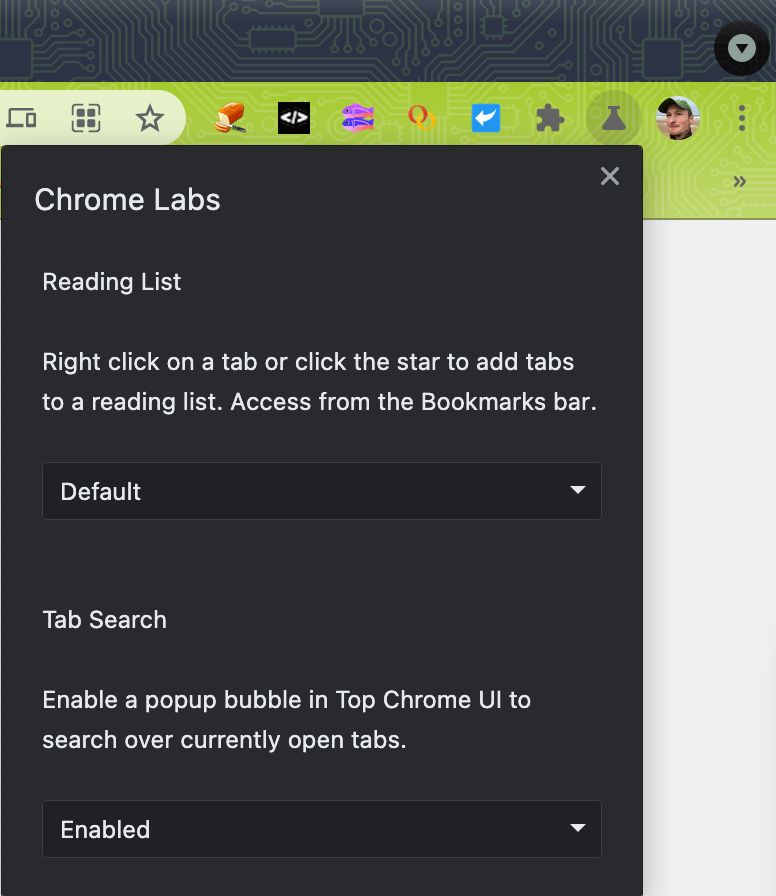776x896 pixels.
Task: Click the tab search down arrow button
Action: (x=742, y=48)
